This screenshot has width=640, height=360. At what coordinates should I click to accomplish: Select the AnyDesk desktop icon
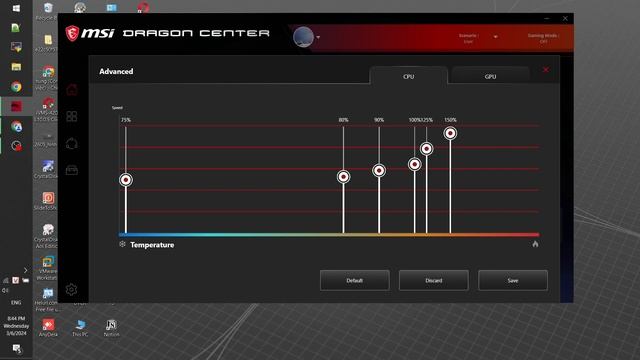[x=48, y=327]
